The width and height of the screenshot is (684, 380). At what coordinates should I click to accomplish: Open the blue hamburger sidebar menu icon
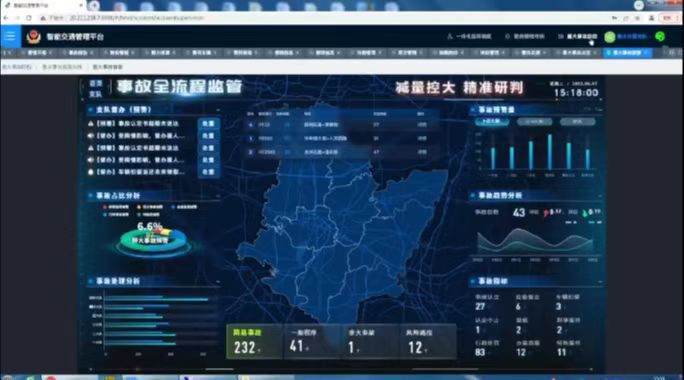pos(10,36)
